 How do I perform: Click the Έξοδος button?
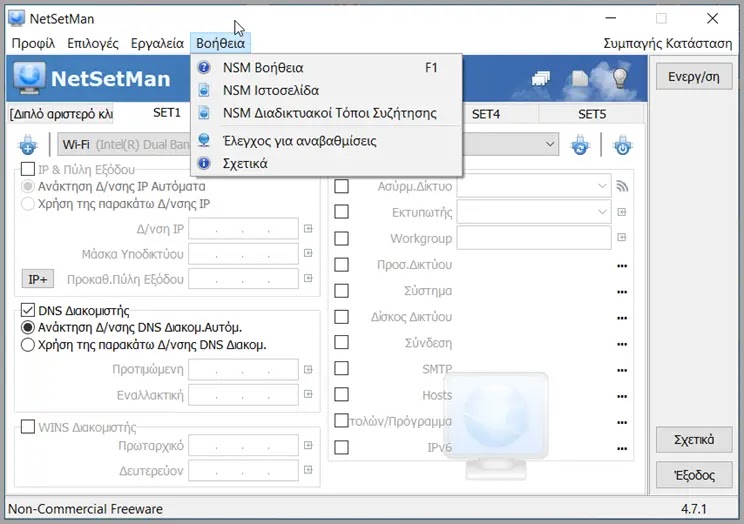(x=694, y=475)
